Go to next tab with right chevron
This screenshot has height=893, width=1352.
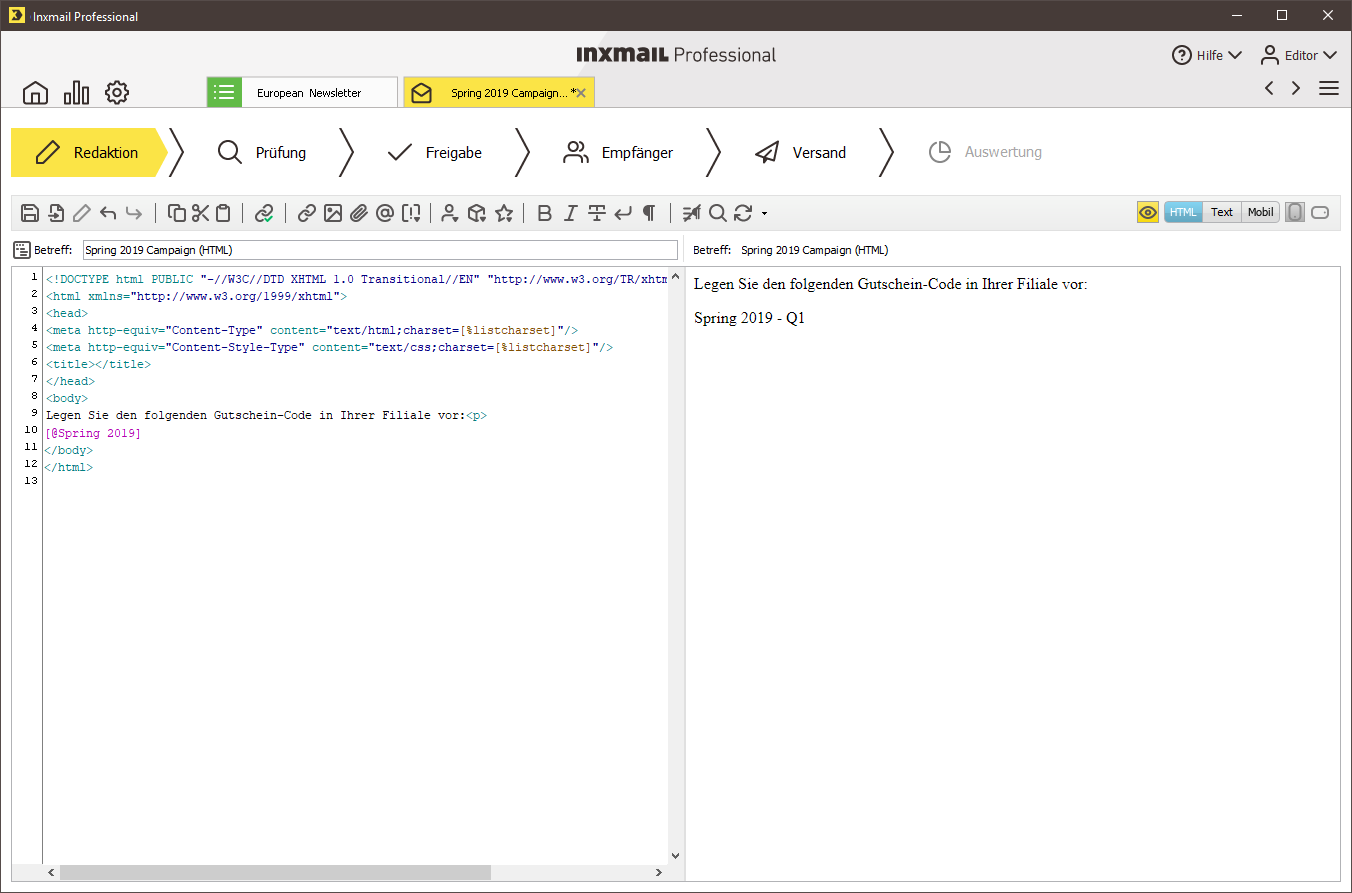point(1296,88)
